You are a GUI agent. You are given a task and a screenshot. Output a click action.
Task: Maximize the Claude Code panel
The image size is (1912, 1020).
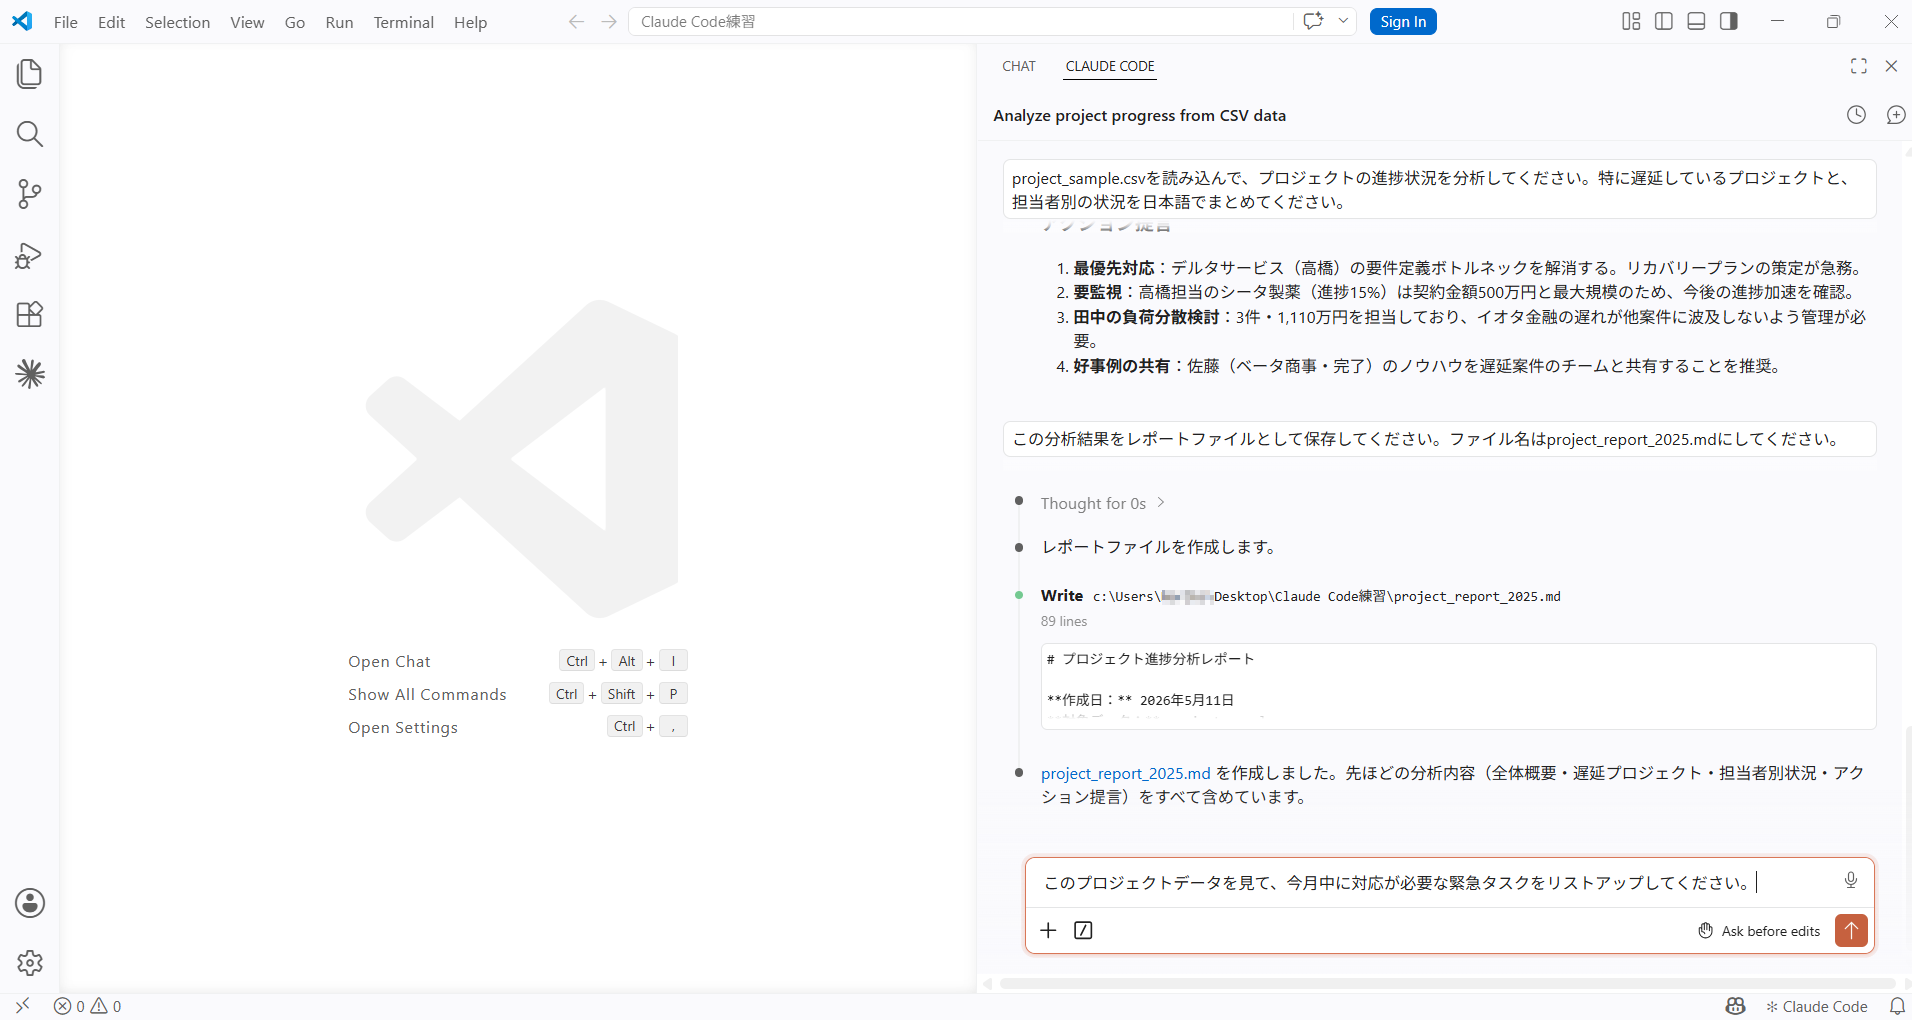(1859, 66)
